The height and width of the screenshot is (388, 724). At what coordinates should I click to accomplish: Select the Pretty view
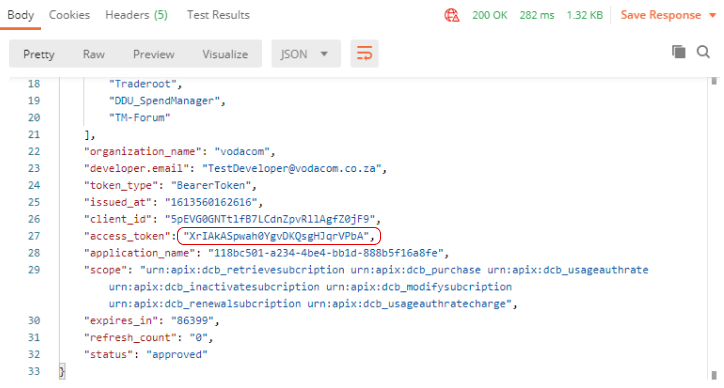pos(39,54)
